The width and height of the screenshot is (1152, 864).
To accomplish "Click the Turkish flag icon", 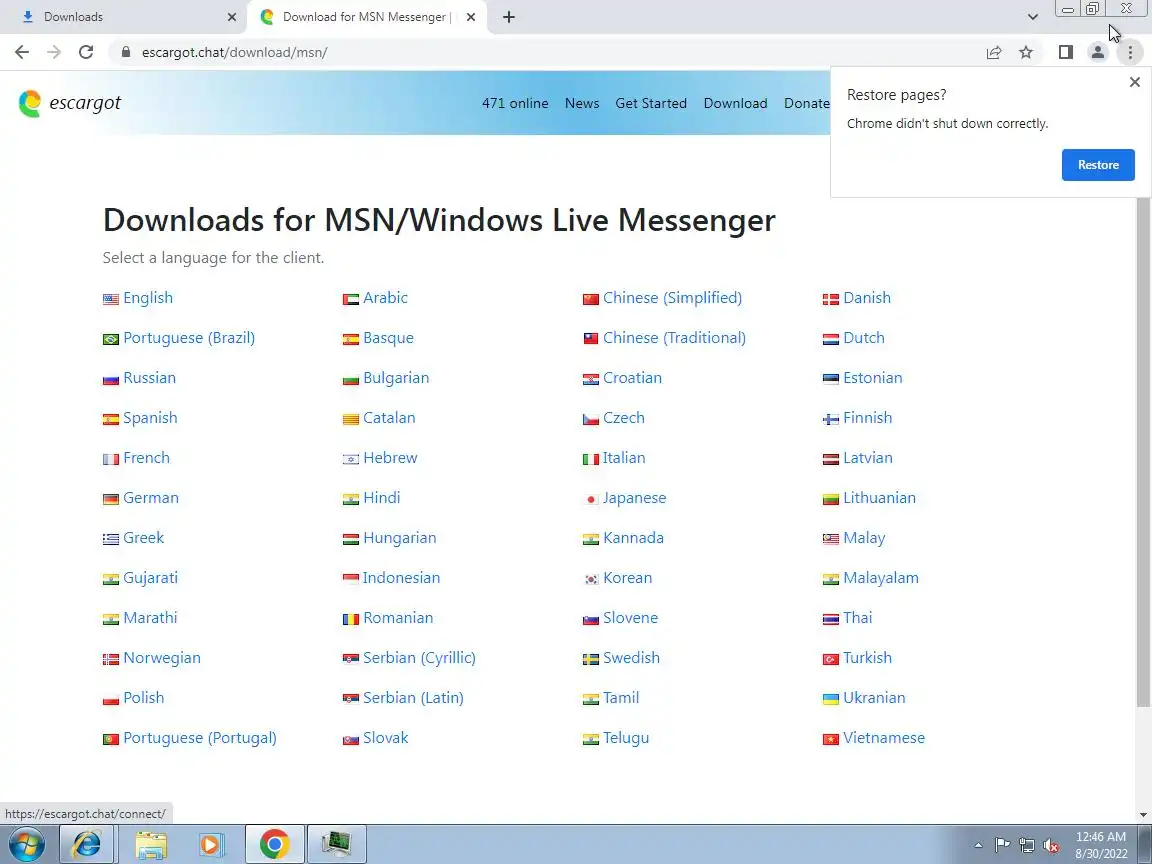I will tap(831, 660).
